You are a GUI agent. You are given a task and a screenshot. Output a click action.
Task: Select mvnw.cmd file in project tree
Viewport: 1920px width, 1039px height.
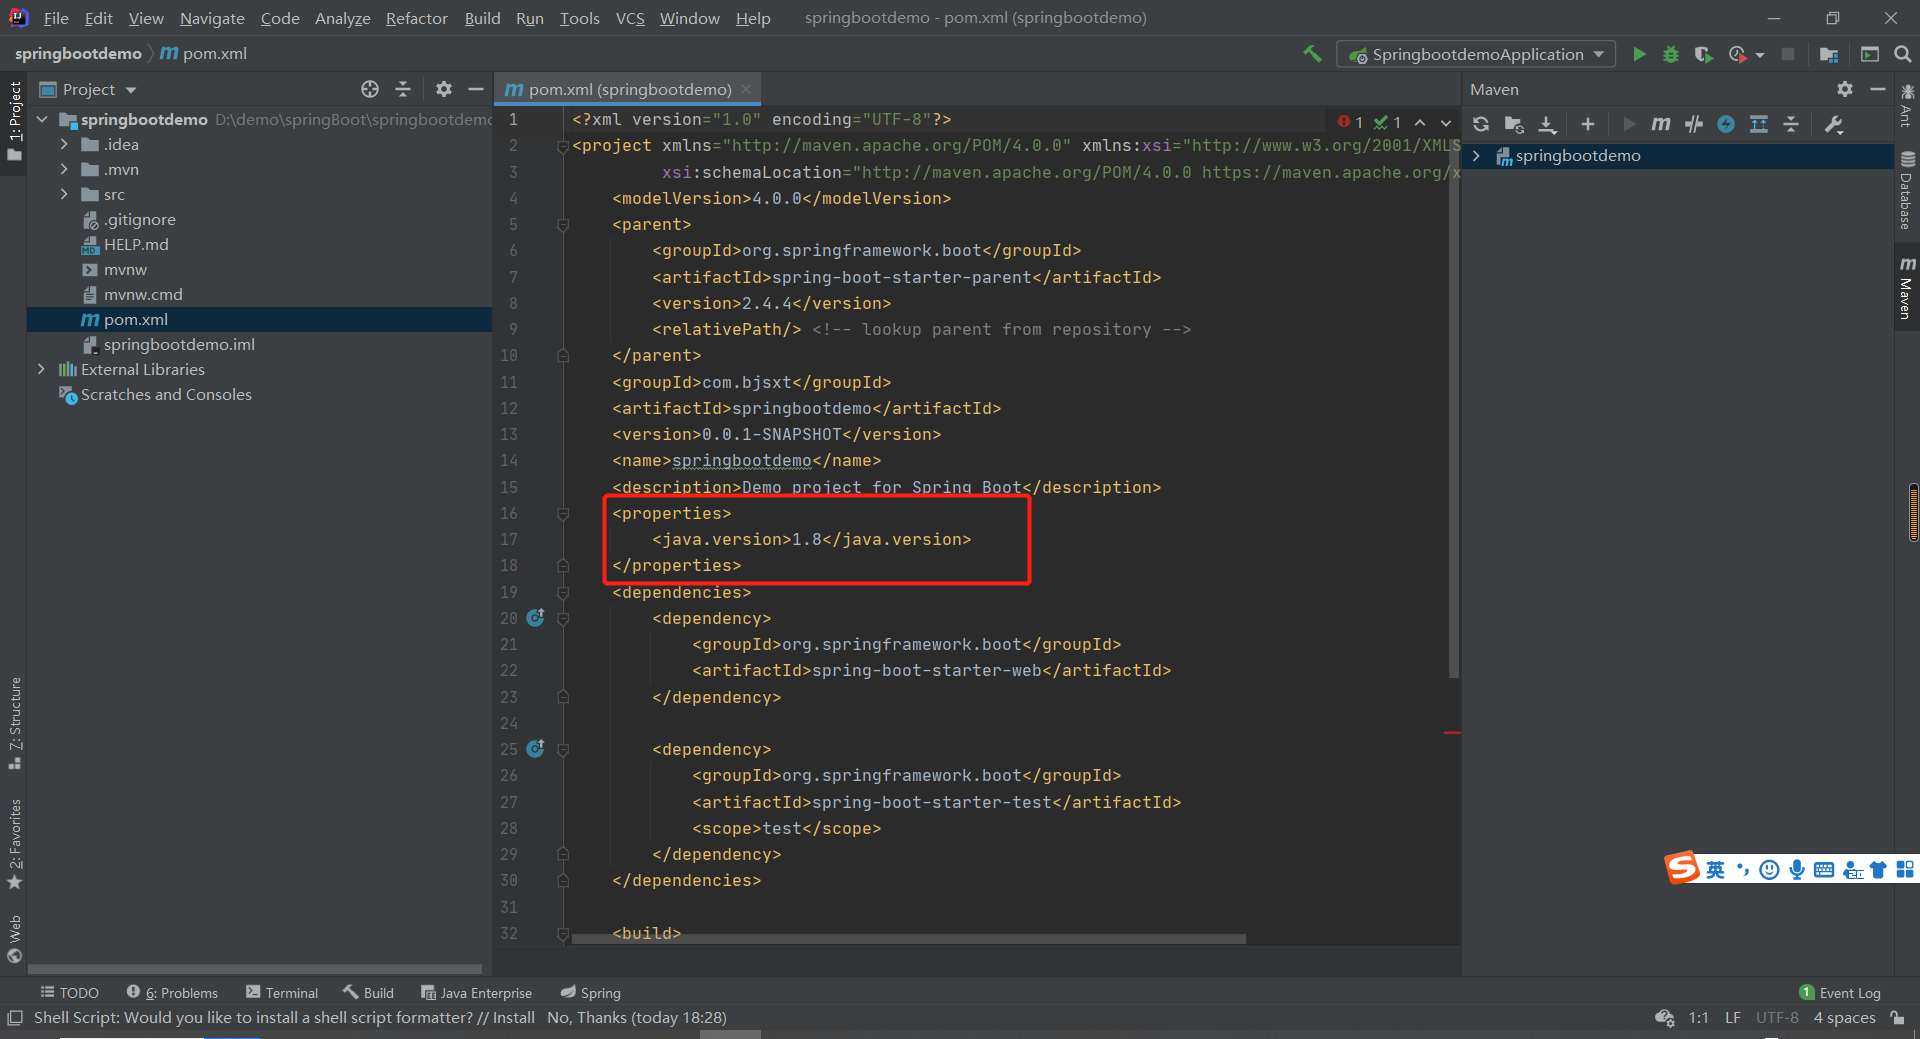(143, 294)
